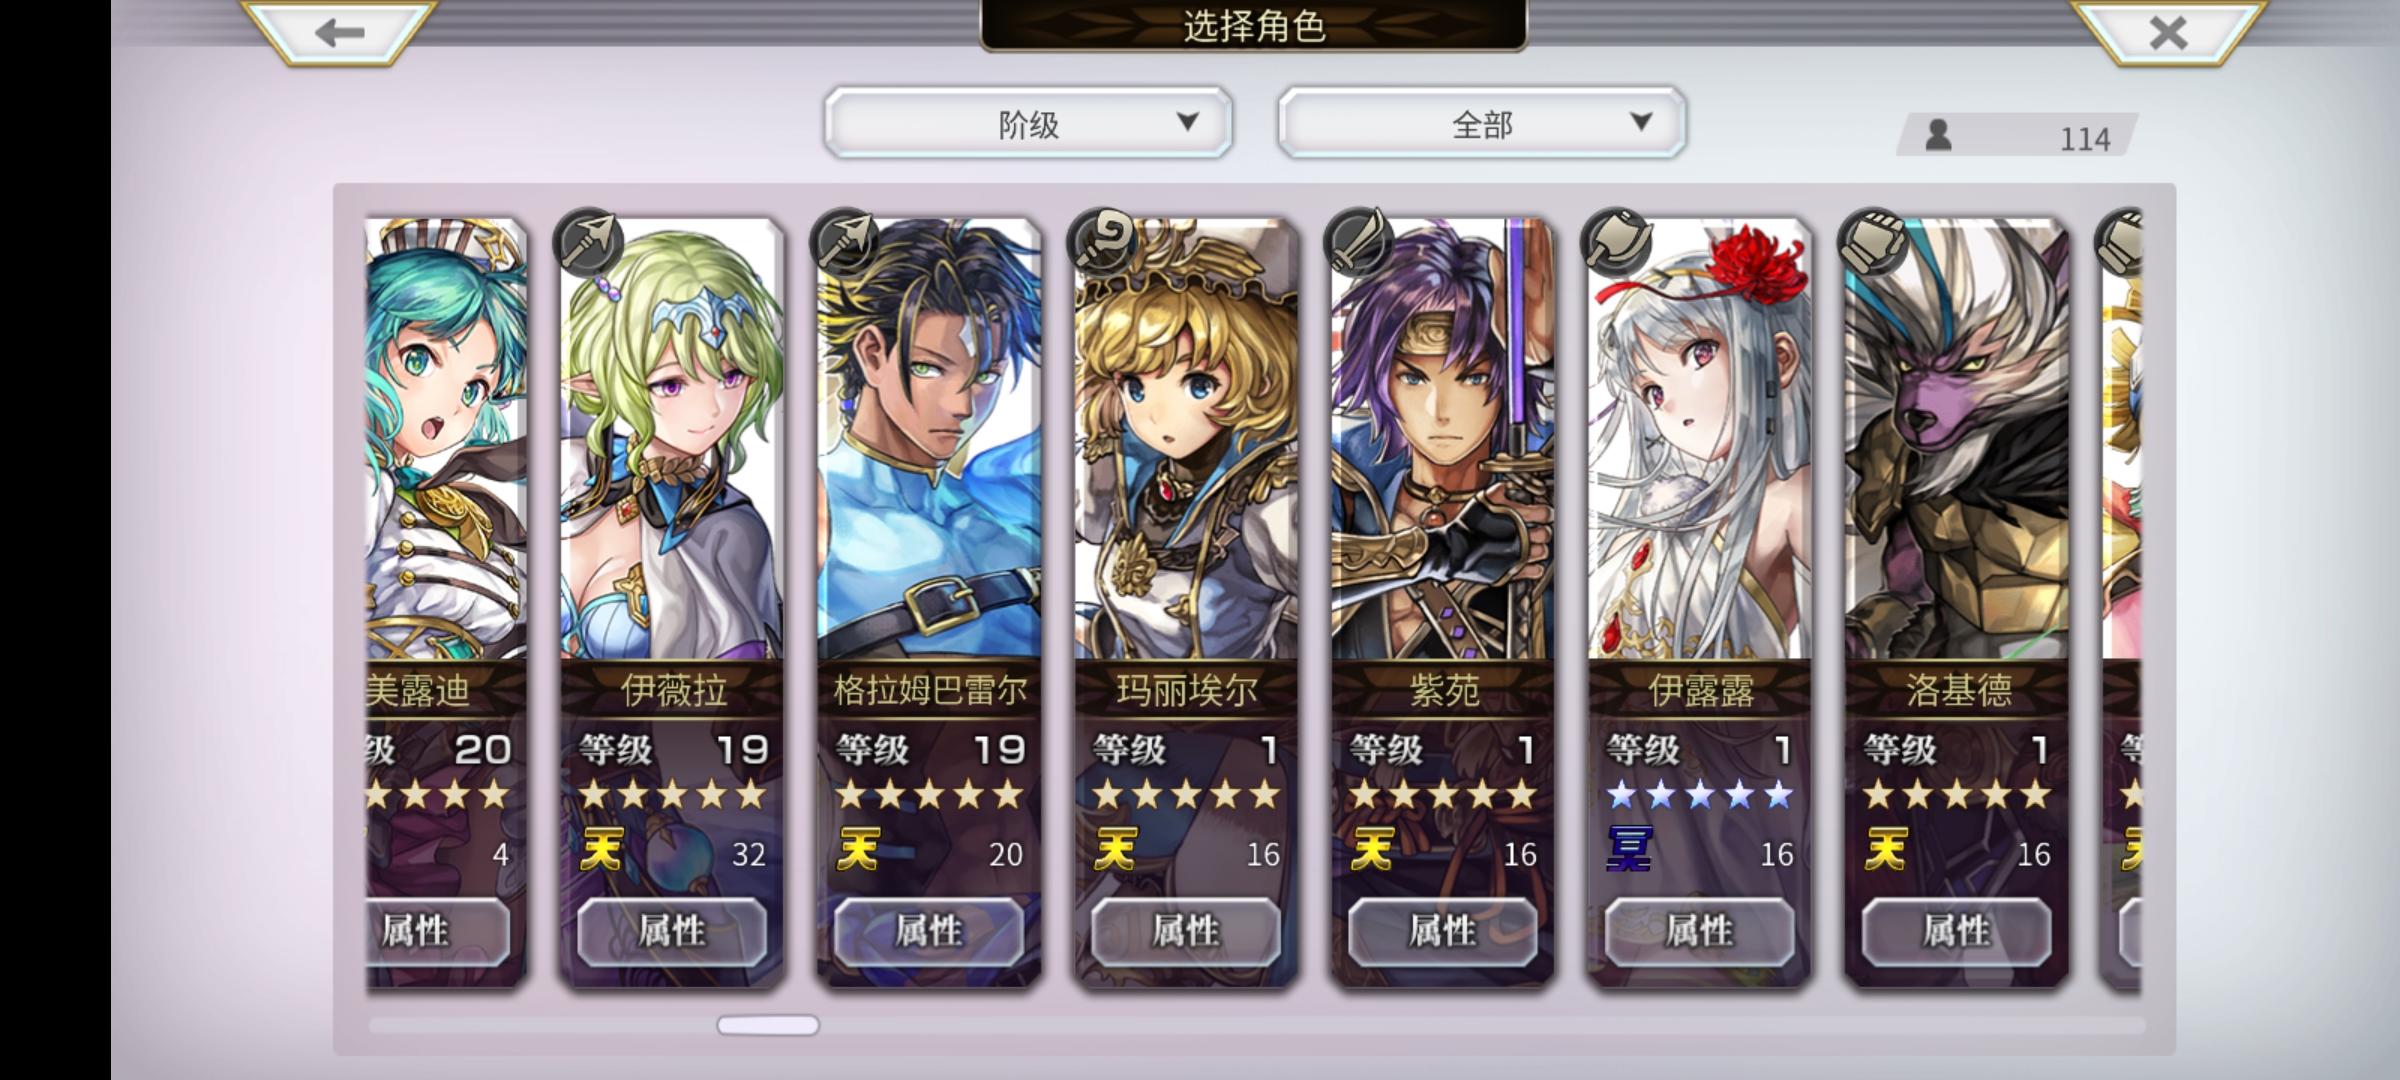Open the 阶级 sort dropdown

pos(1028,123)
